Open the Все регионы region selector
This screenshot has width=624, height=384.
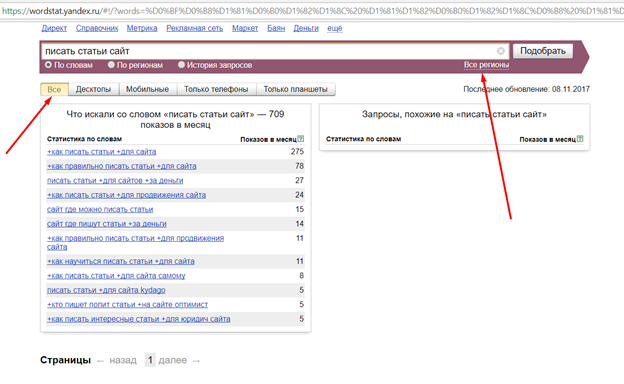click(x=486, y=64)
